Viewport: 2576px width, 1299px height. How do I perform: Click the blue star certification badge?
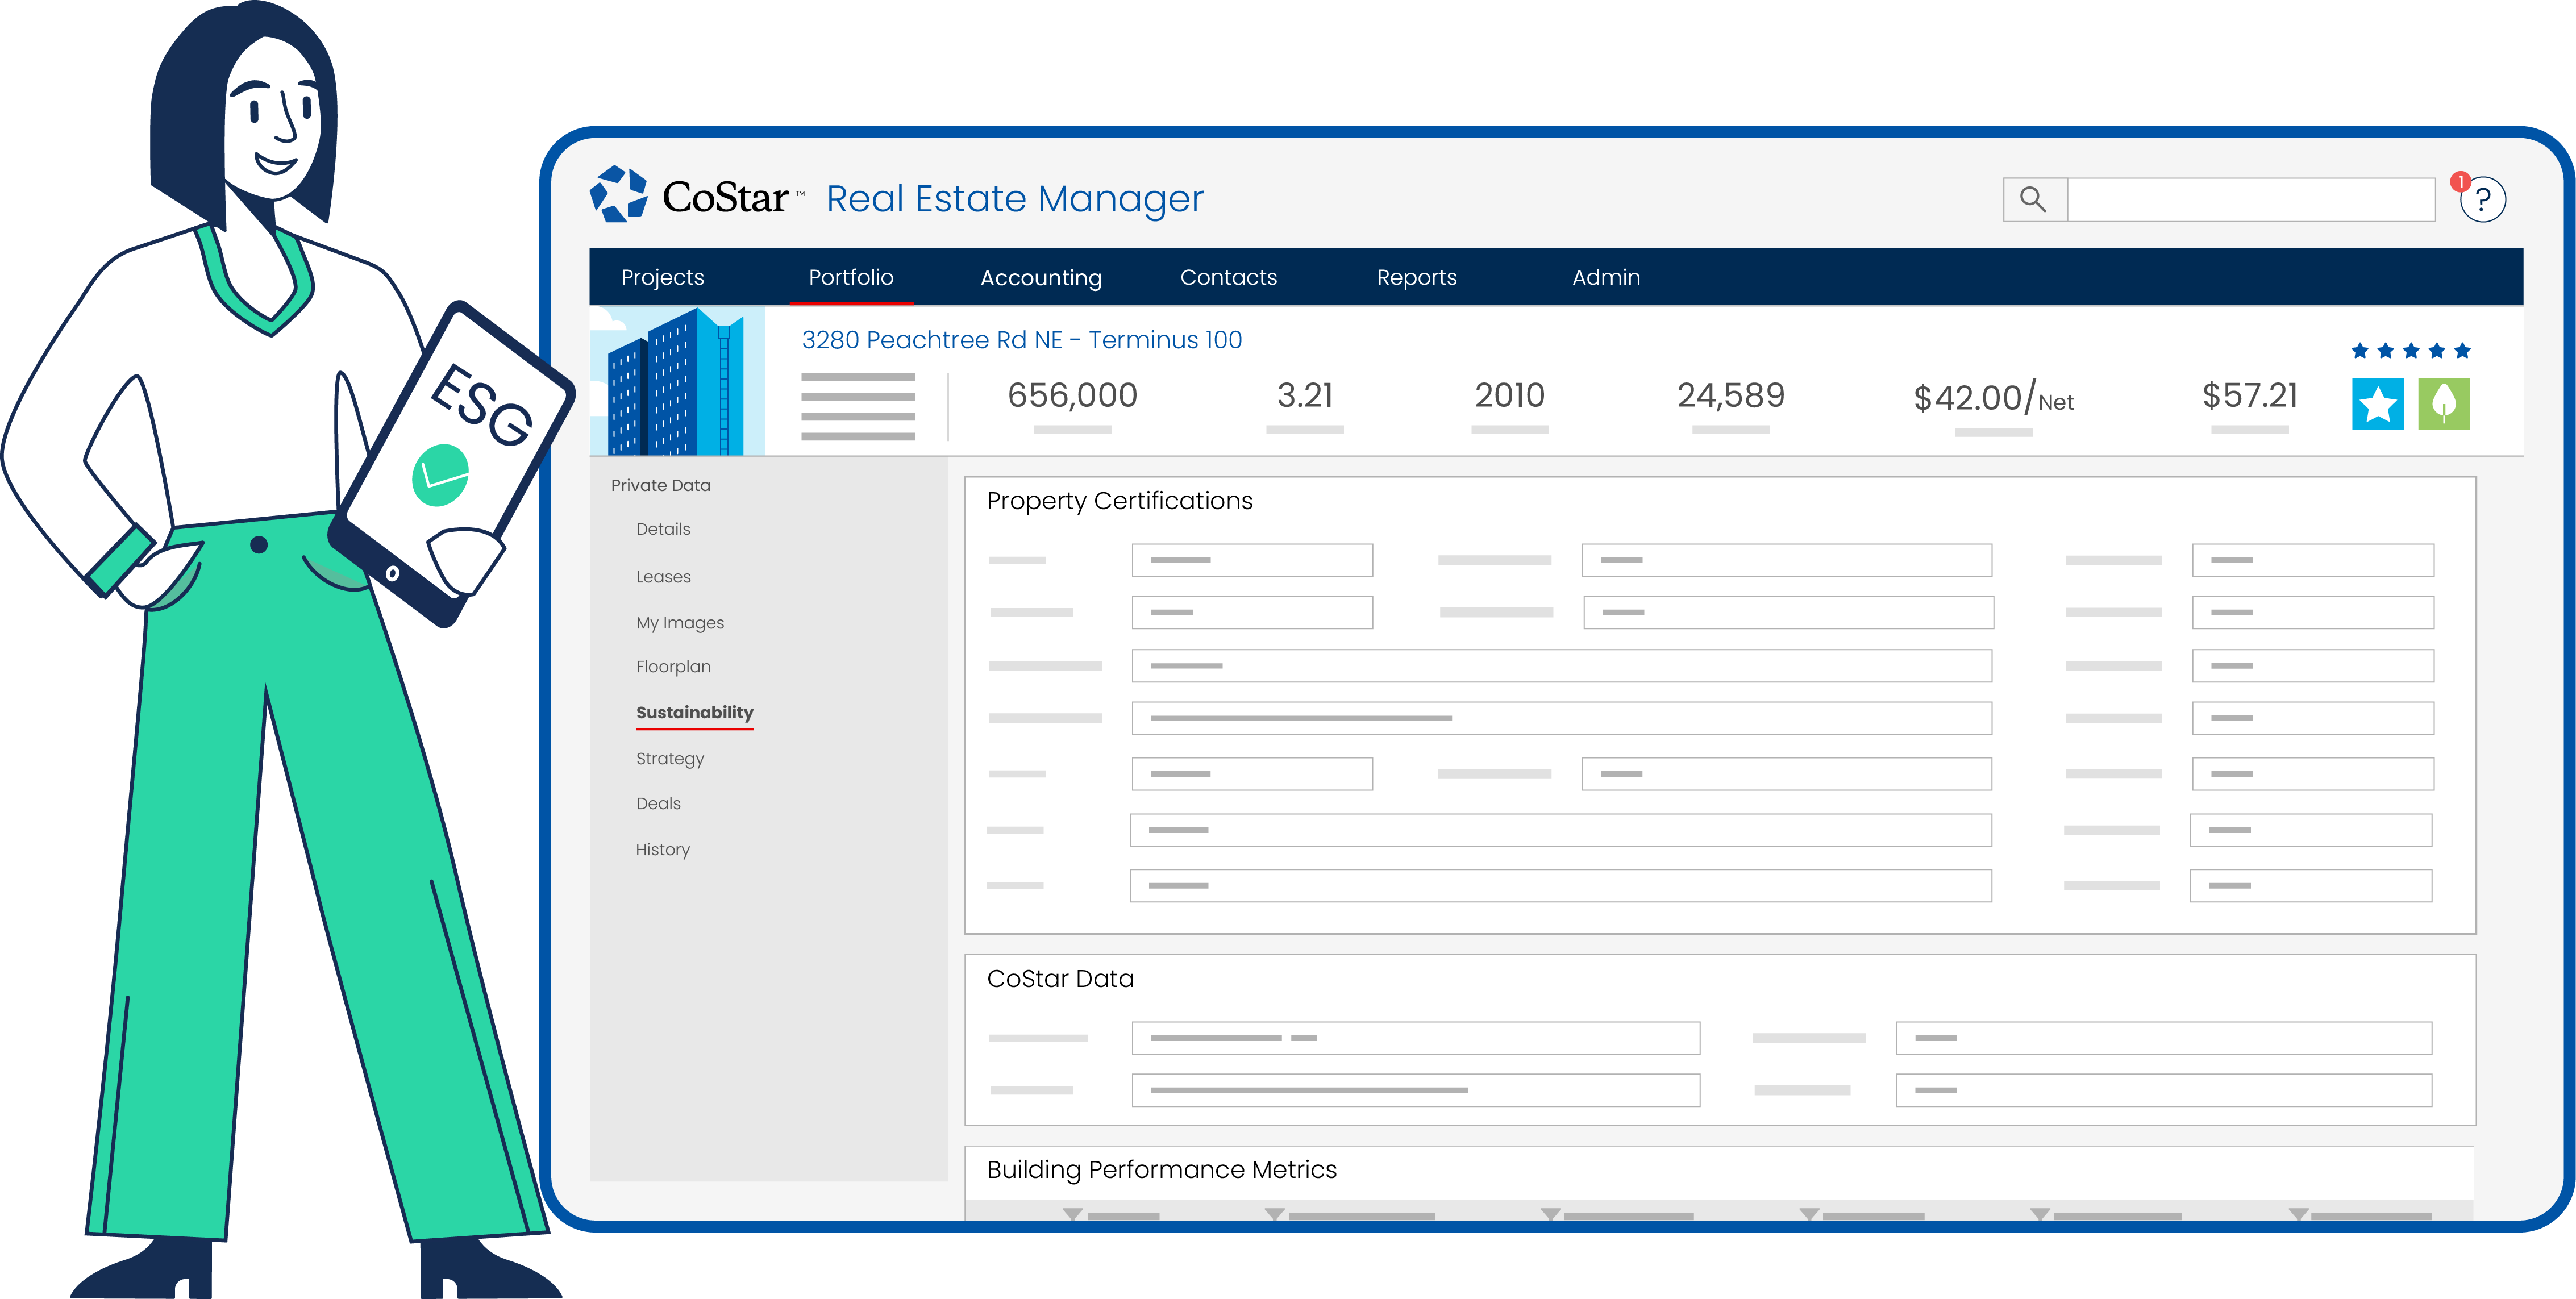(x=2380, y=405)
